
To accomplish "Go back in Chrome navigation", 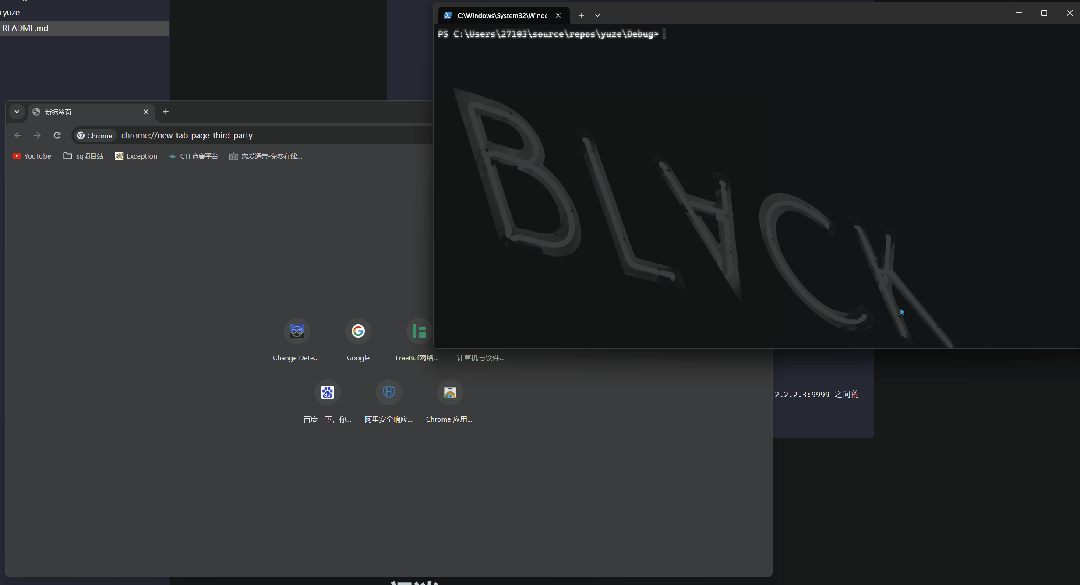I will click(x=18, y=135).
